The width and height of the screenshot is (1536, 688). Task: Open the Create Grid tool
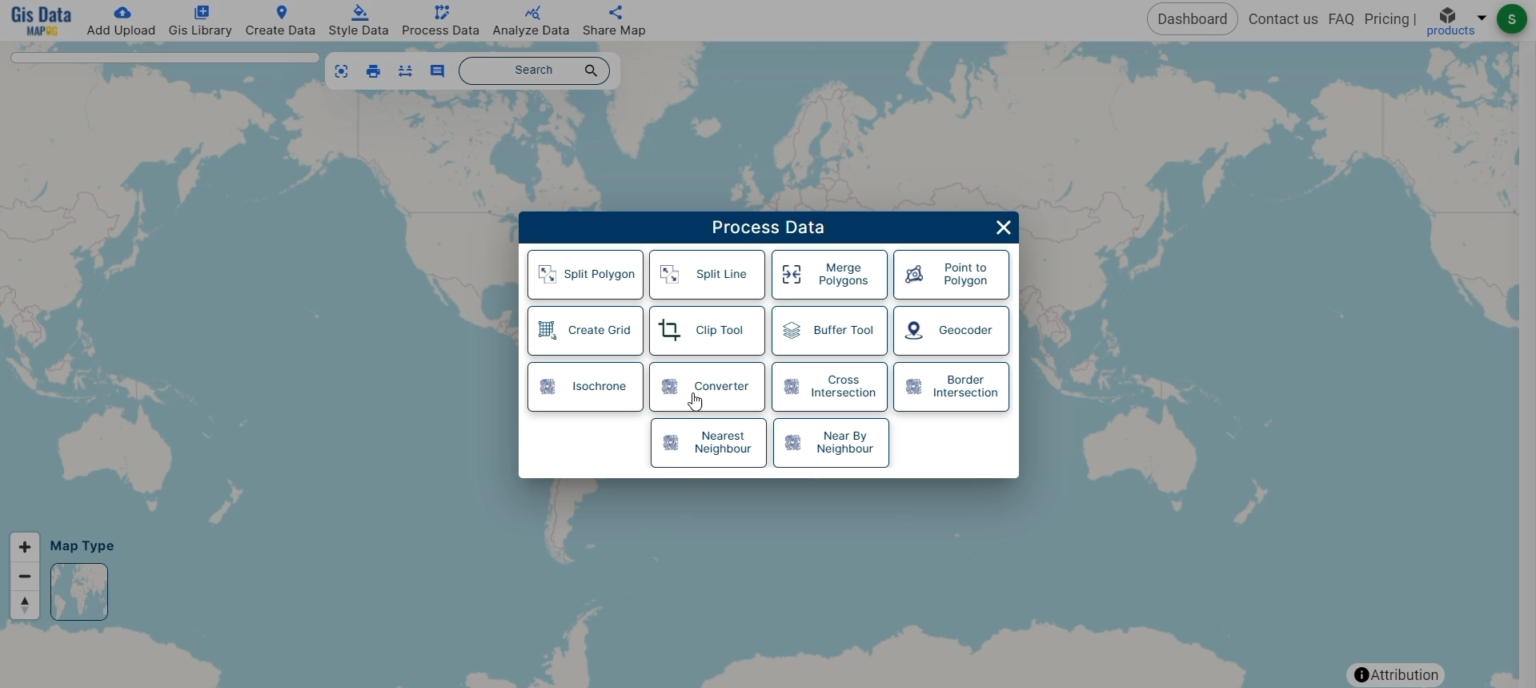(585, 330)
